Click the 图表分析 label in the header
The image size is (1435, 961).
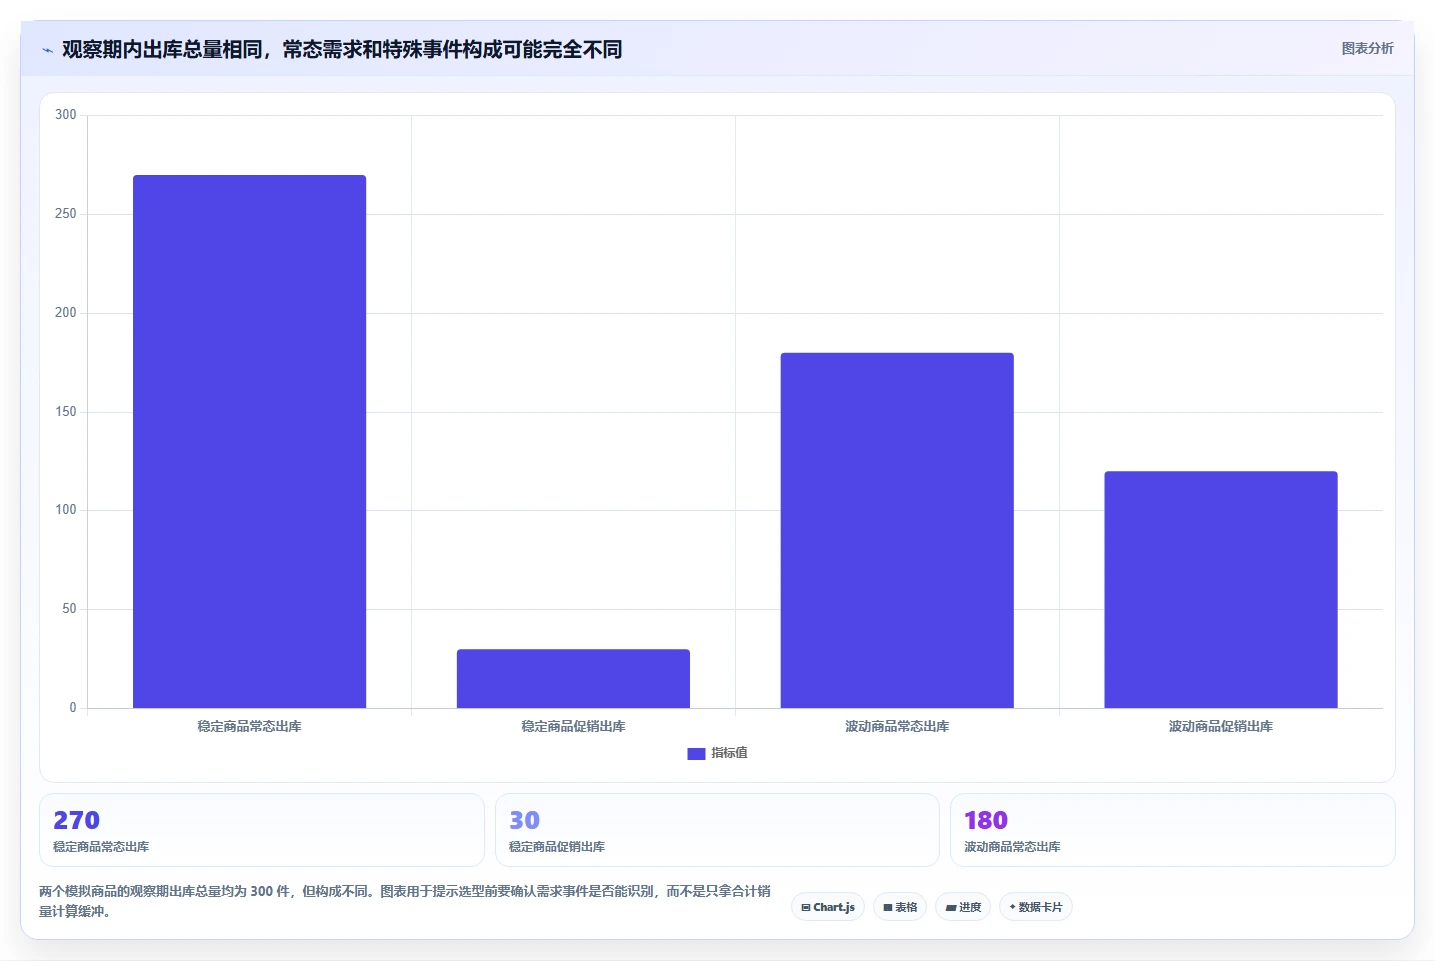pos(1367,48)
